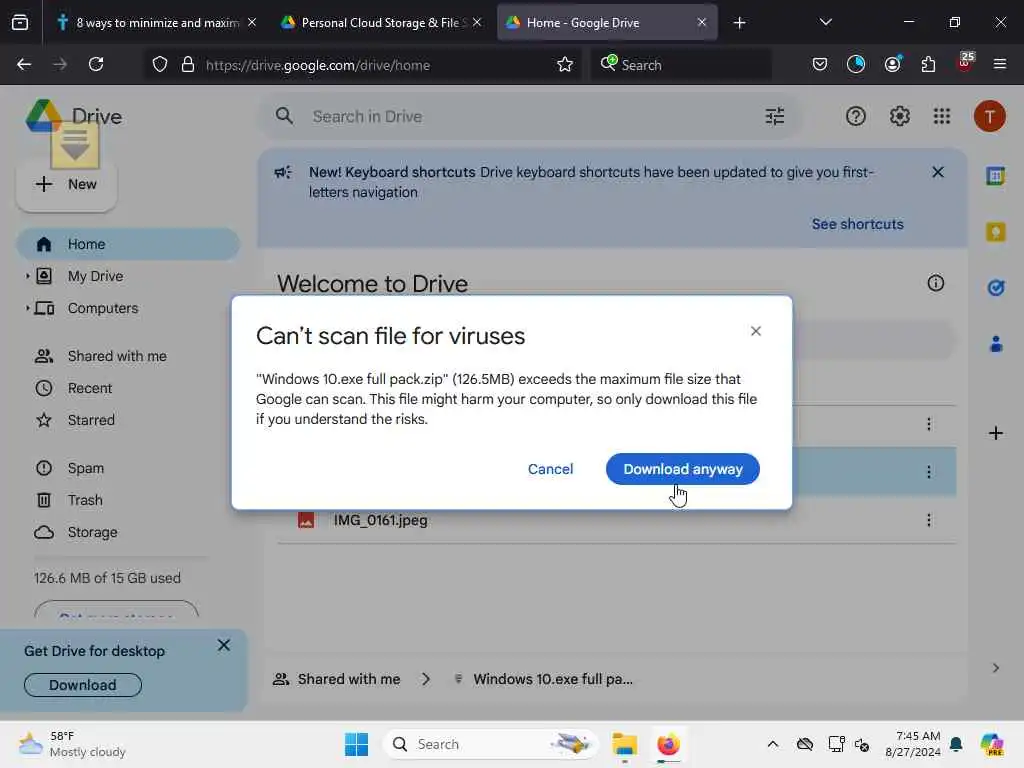
Task: Open Firefox account icon
Action: (892, 64)
